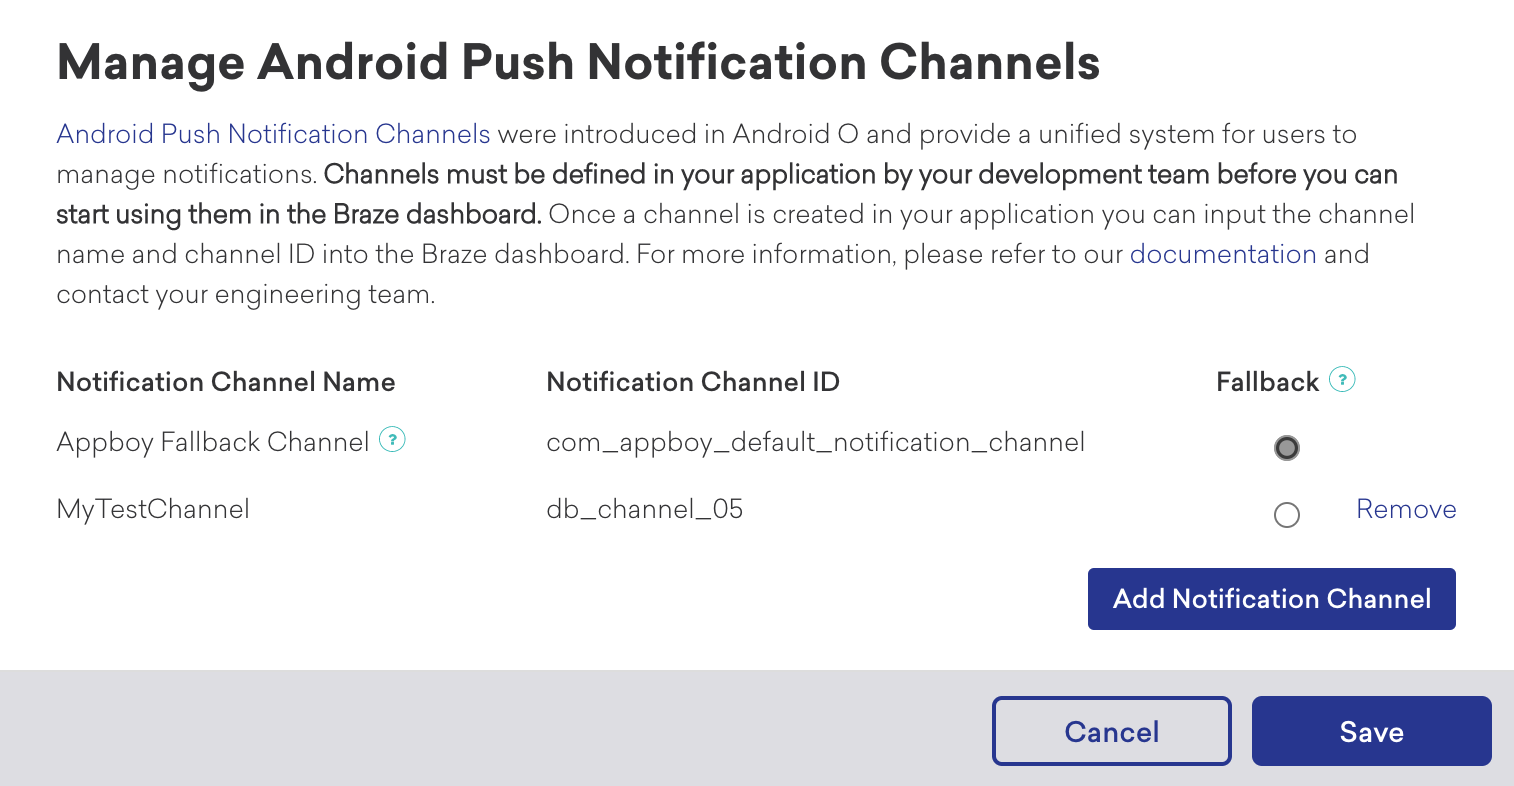The image size is (1514, 786).
Task: Click the Appboy Fallback Channel name text
Action: (x=213, y=442)
